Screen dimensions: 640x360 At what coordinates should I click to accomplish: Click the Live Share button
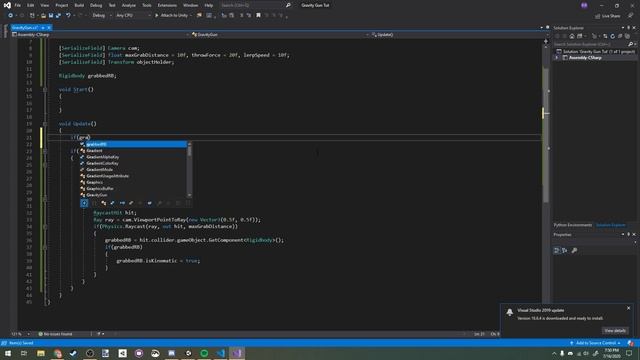(608, 16)
